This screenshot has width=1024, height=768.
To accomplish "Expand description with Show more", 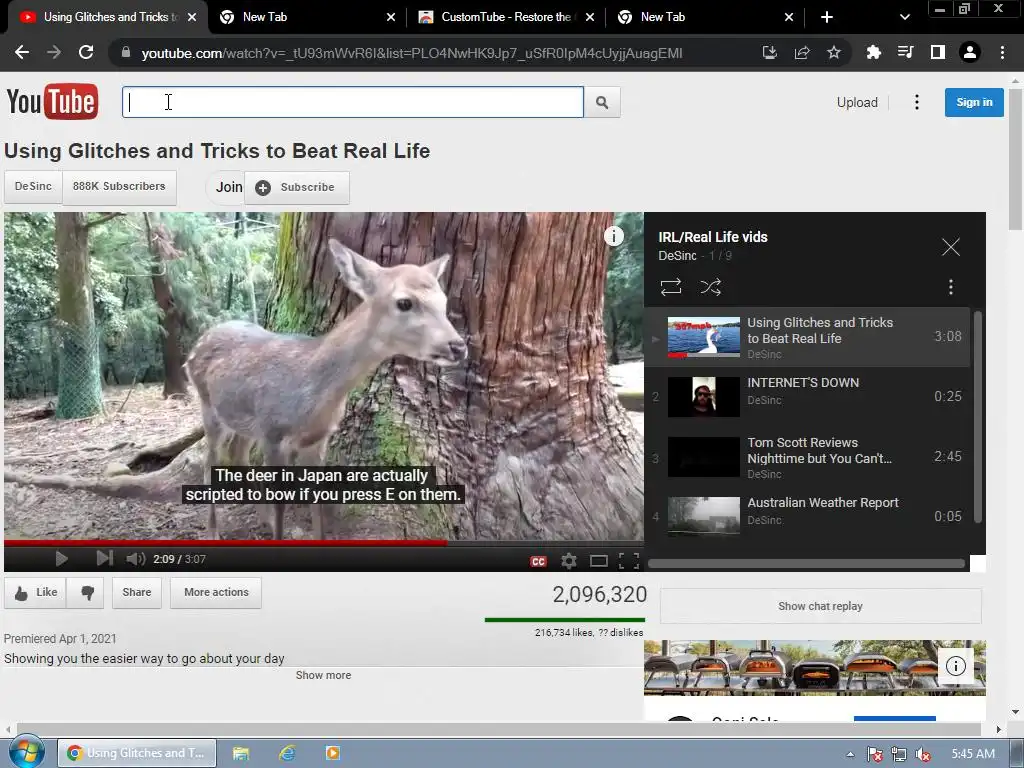I will point(323,675).
